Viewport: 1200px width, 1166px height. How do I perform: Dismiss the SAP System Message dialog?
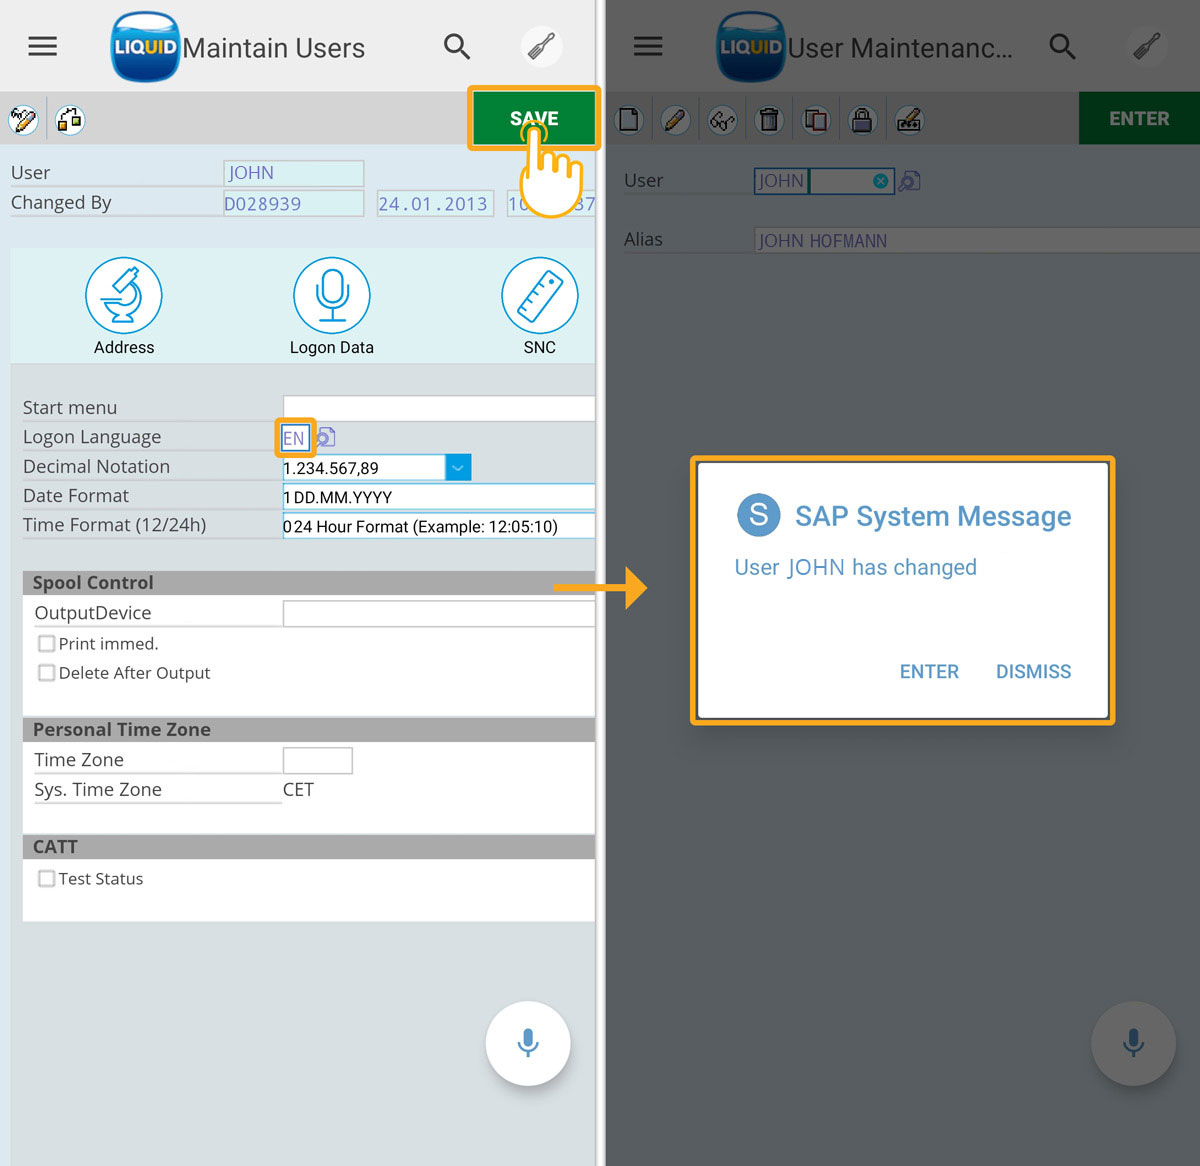pos(1033,672)
